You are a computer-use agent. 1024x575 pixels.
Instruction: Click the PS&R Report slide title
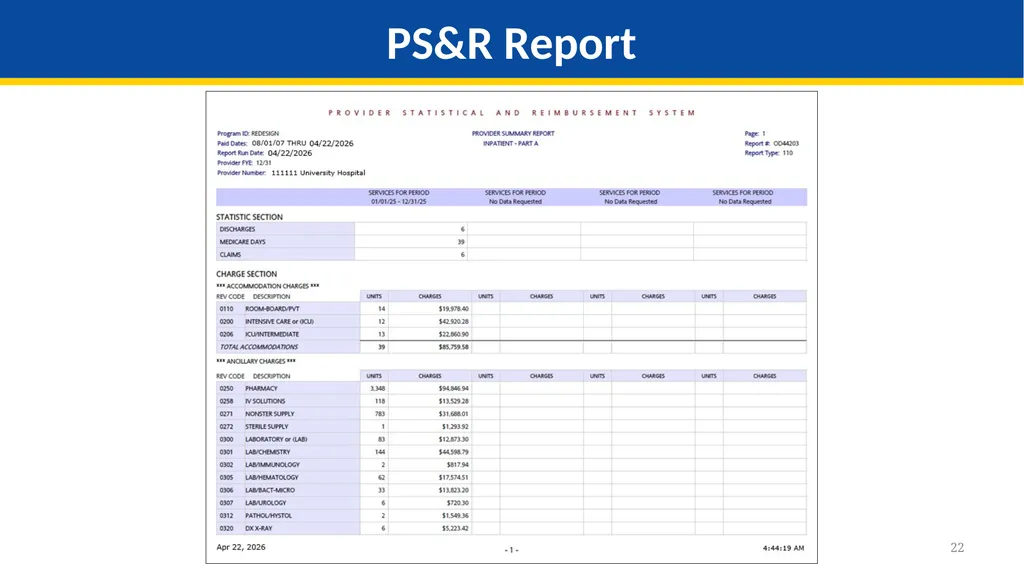coord(511,43)
